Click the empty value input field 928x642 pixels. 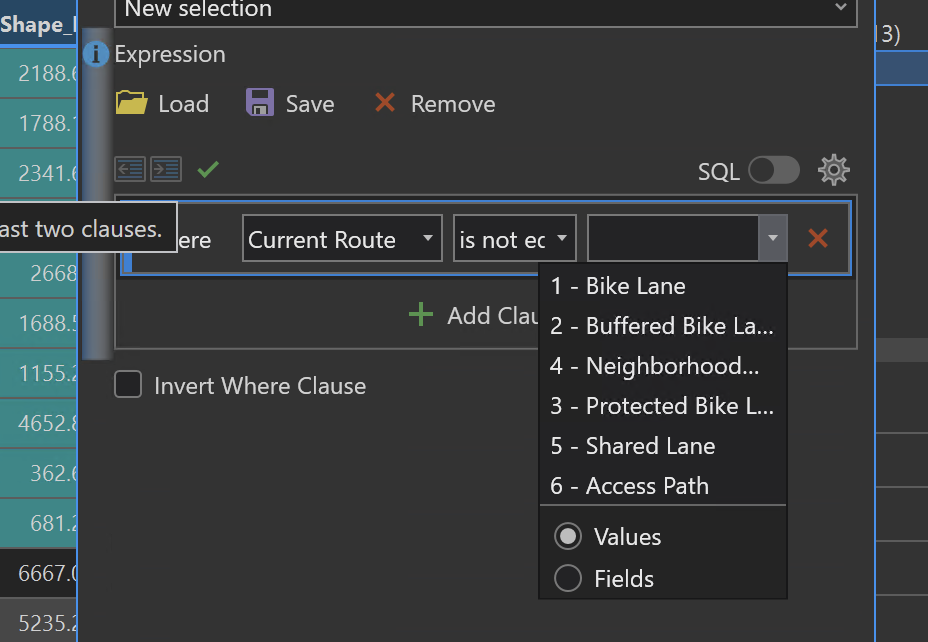pos(674,240)
